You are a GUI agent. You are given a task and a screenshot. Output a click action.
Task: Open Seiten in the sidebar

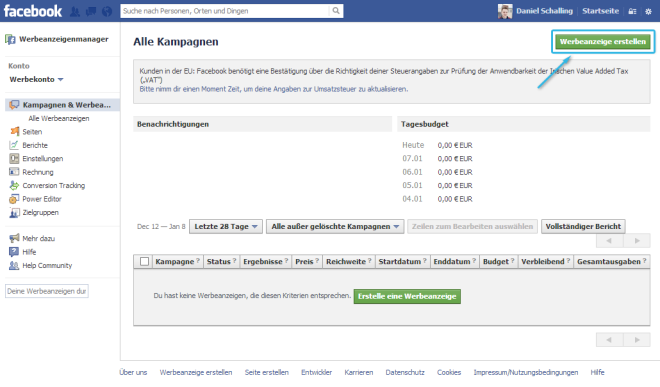[x=32, y=132]
